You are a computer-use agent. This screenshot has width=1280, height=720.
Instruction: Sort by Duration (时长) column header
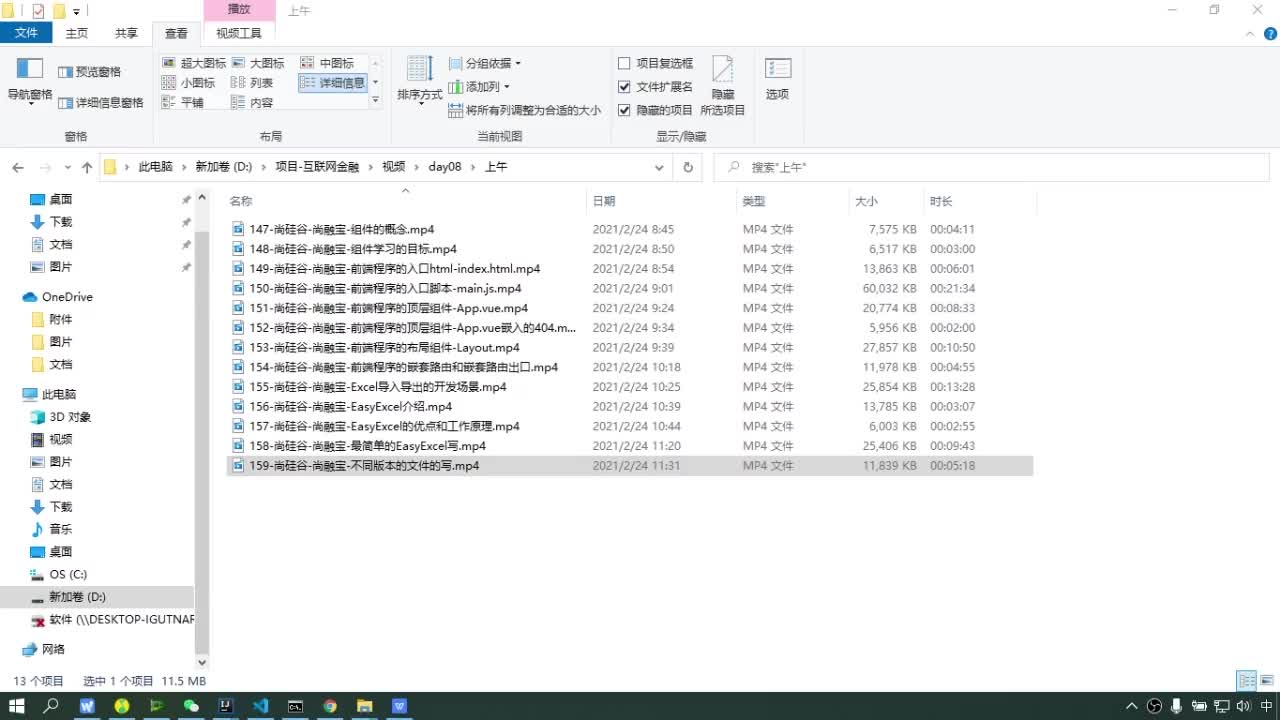[x=979, y=201]
